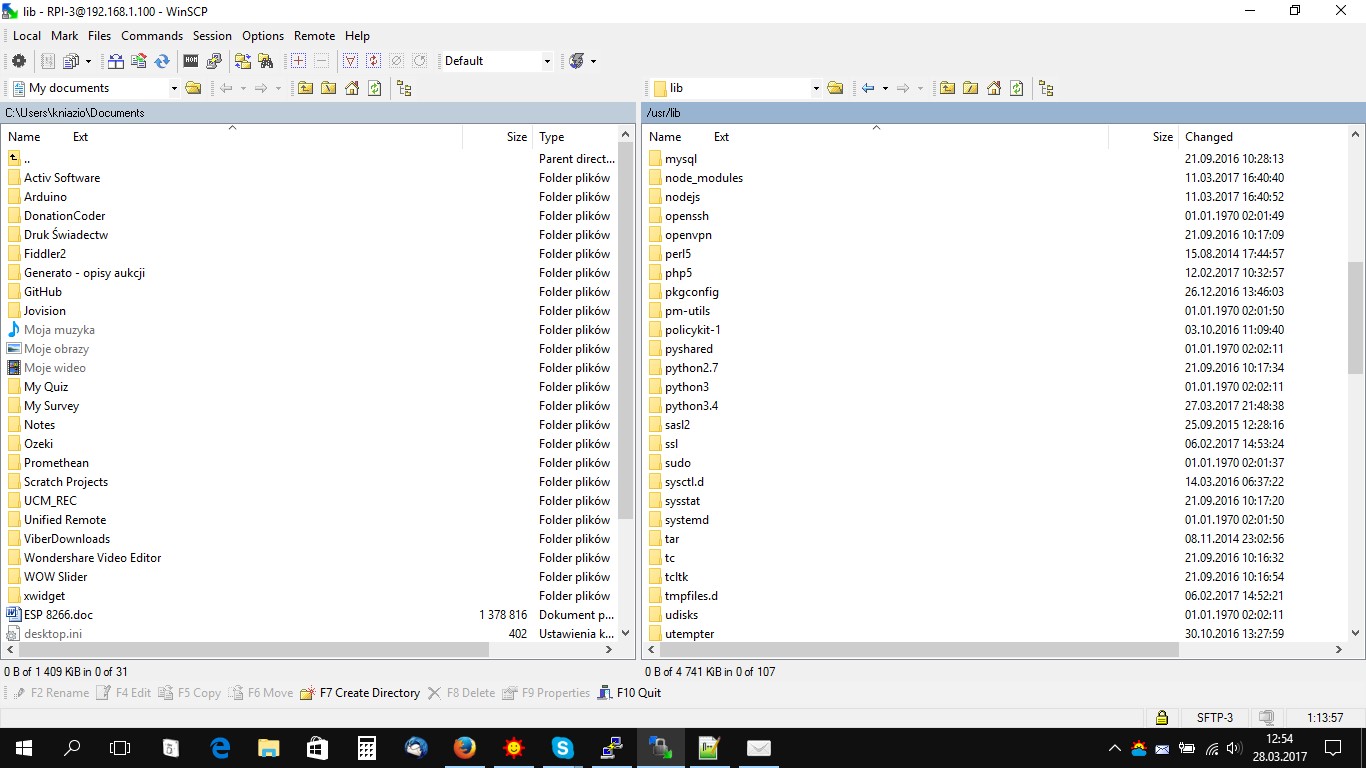Click the Invert Selection toolbar icon

point(373,61)
